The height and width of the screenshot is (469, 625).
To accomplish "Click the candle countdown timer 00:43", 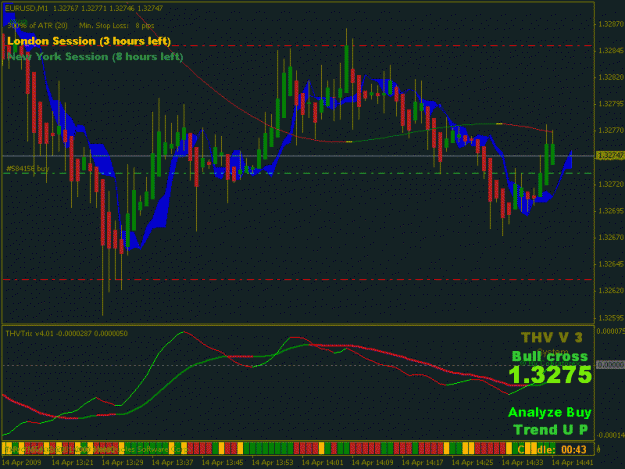I will [574, 450].
